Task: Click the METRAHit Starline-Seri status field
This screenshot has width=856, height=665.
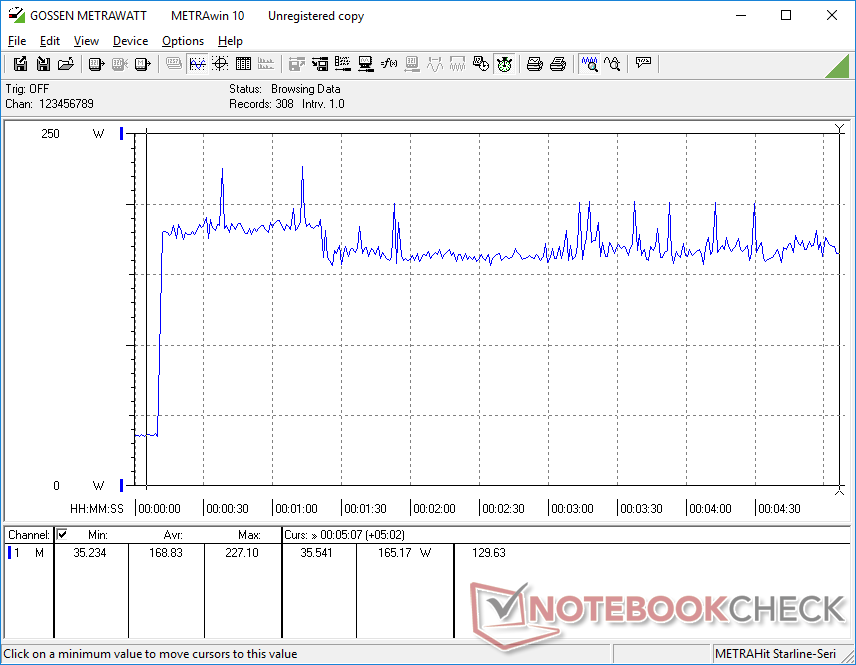Action: click(775, 654)
